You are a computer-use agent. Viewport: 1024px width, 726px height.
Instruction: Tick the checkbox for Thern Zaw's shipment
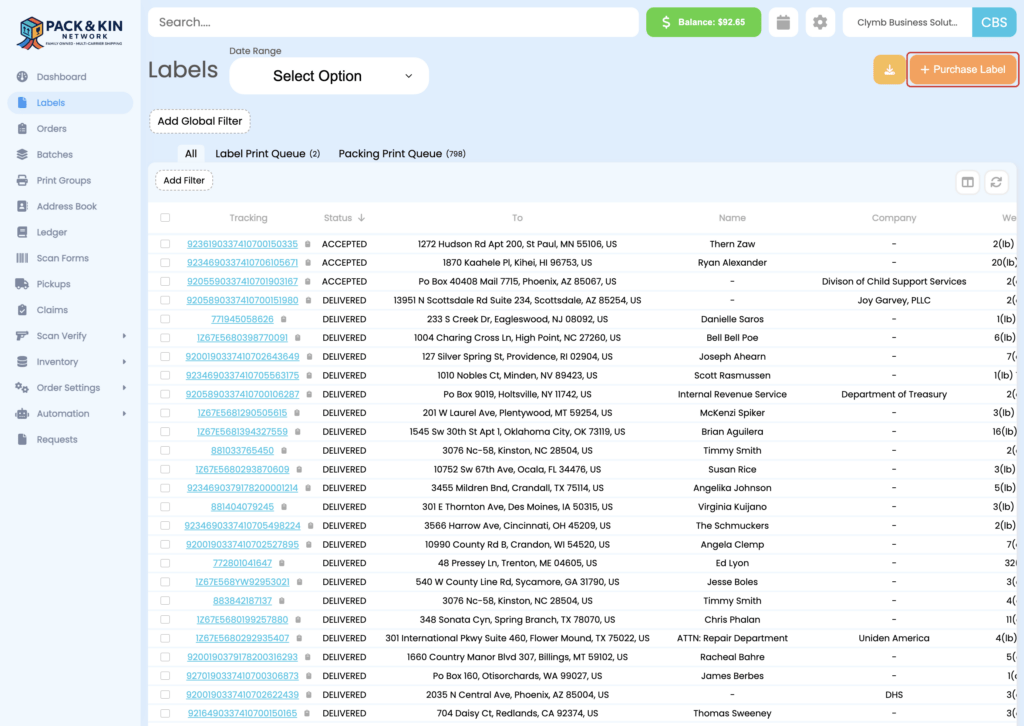click(165, 243)
